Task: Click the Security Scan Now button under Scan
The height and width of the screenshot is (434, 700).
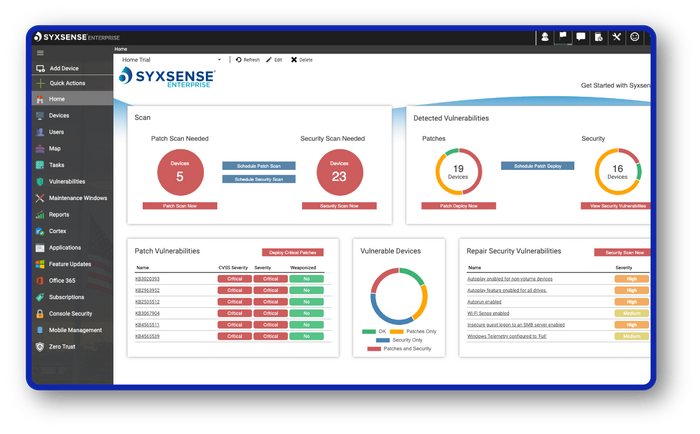Action: tap(339, 206)
